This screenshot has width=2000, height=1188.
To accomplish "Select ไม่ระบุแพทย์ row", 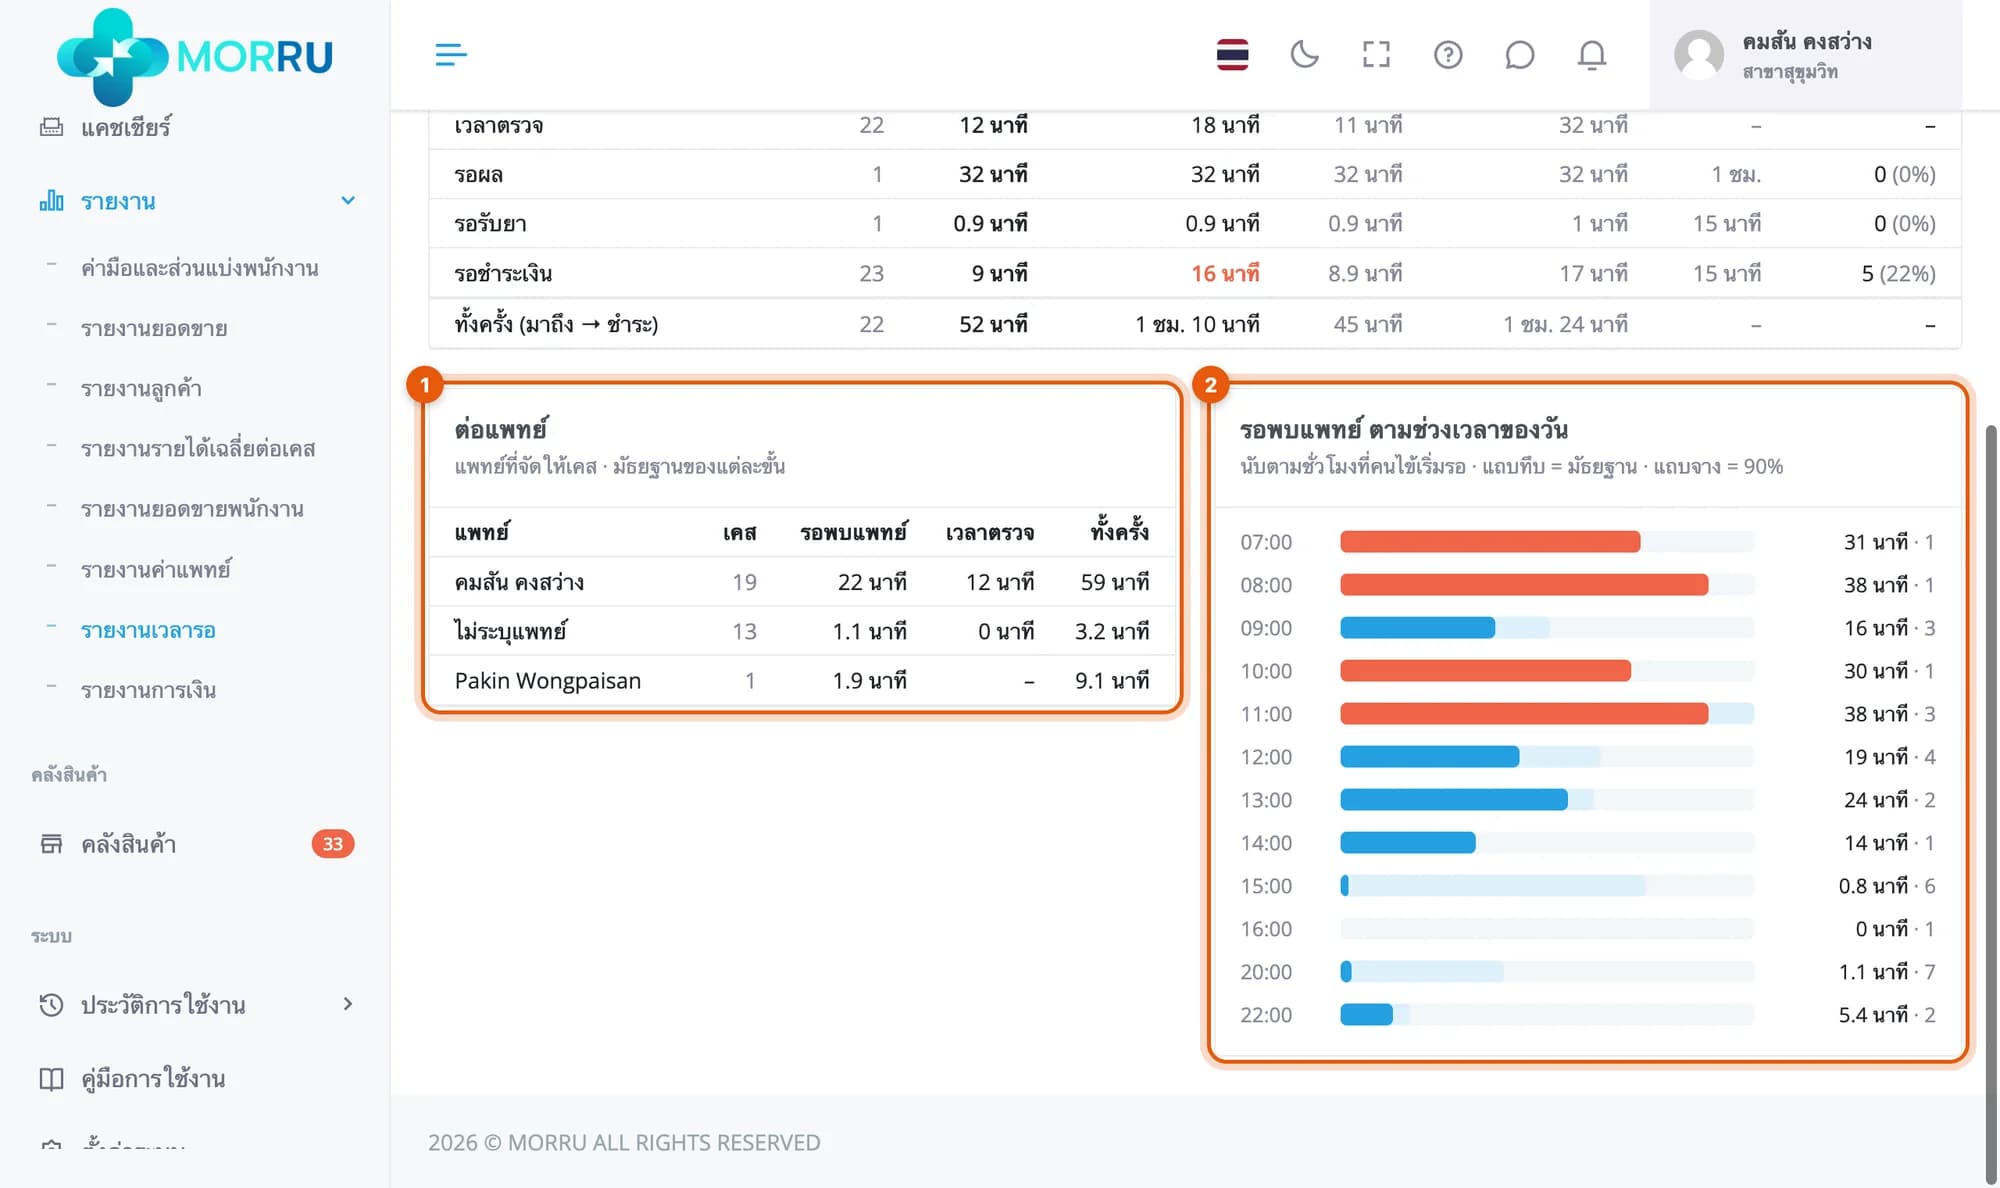I will click(x=802, y=631).
